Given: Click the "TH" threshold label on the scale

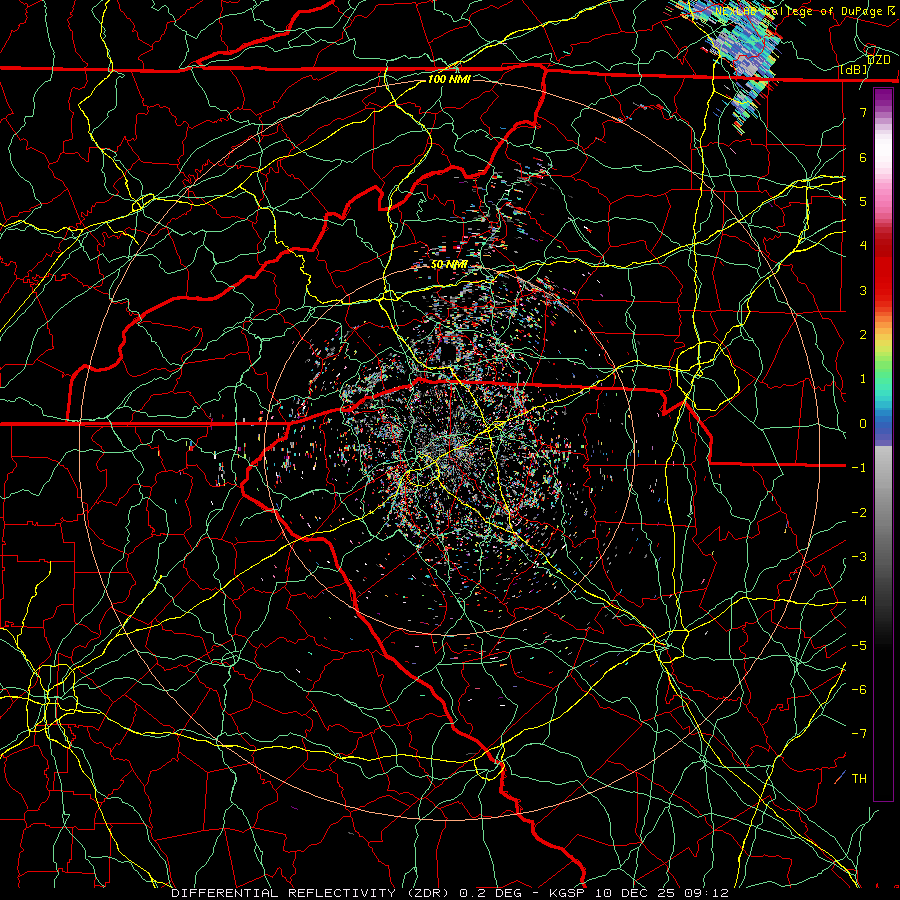Looking at the screenshot, I should [859, 779].
